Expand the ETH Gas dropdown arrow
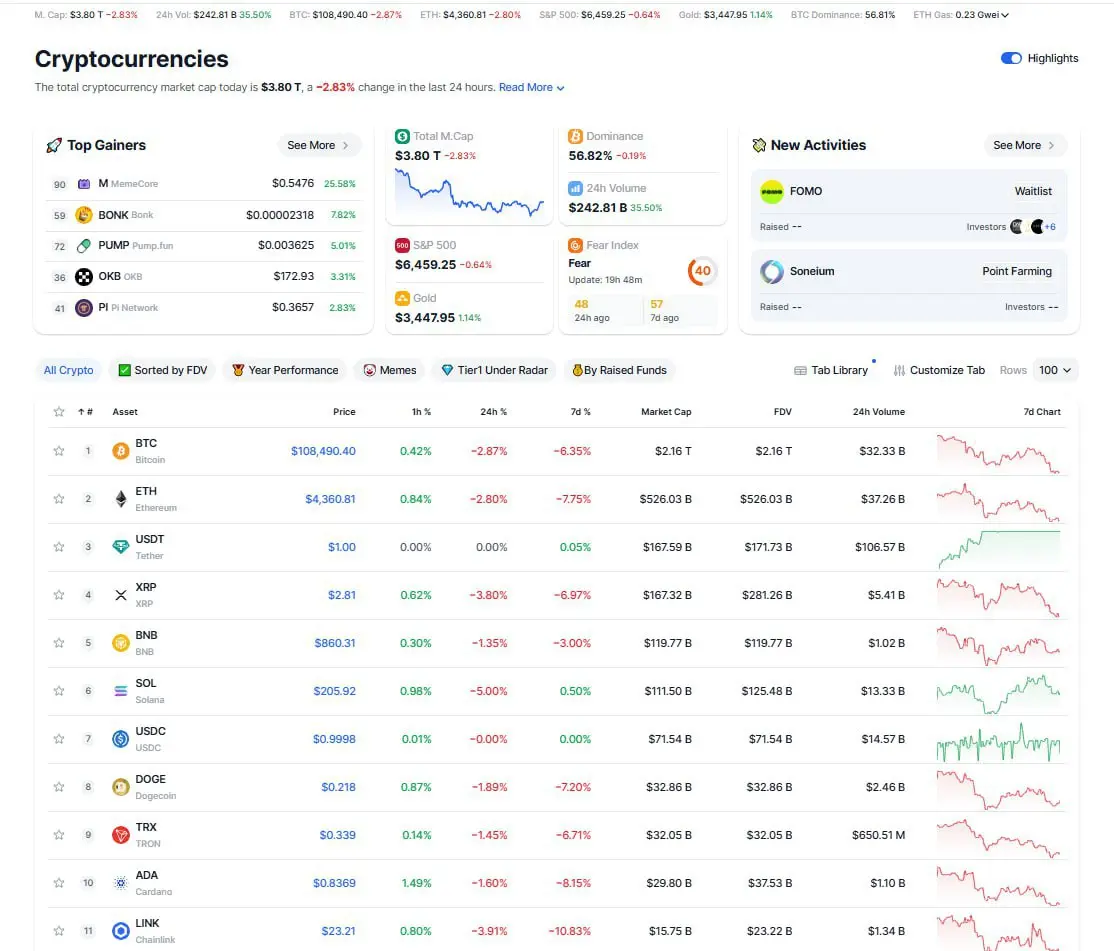Screen dimensions: 1114x951 point(1005,15)
